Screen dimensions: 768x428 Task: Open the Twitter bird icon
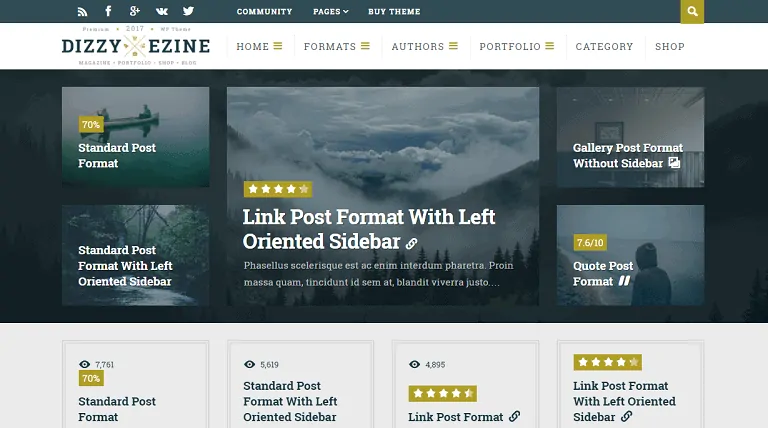pos(188,11)
